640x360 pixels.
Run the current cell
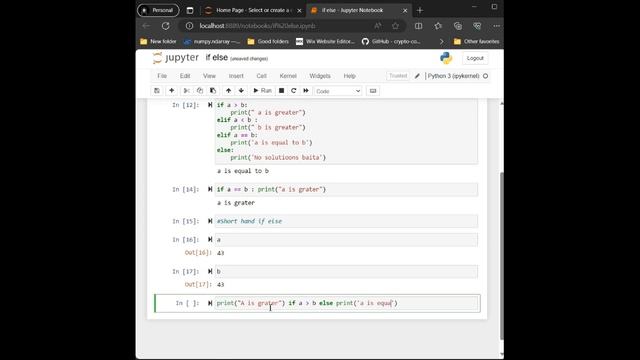click(x=262, y=91)
